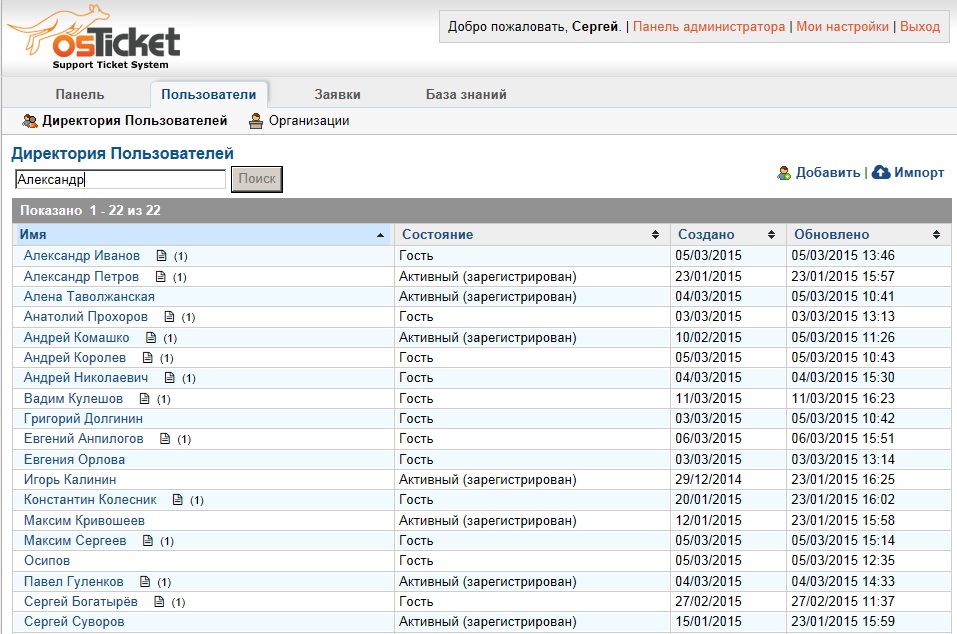Click the Импорт cloud icon
The height and width of the screenshot is (634, 957).
881,173
